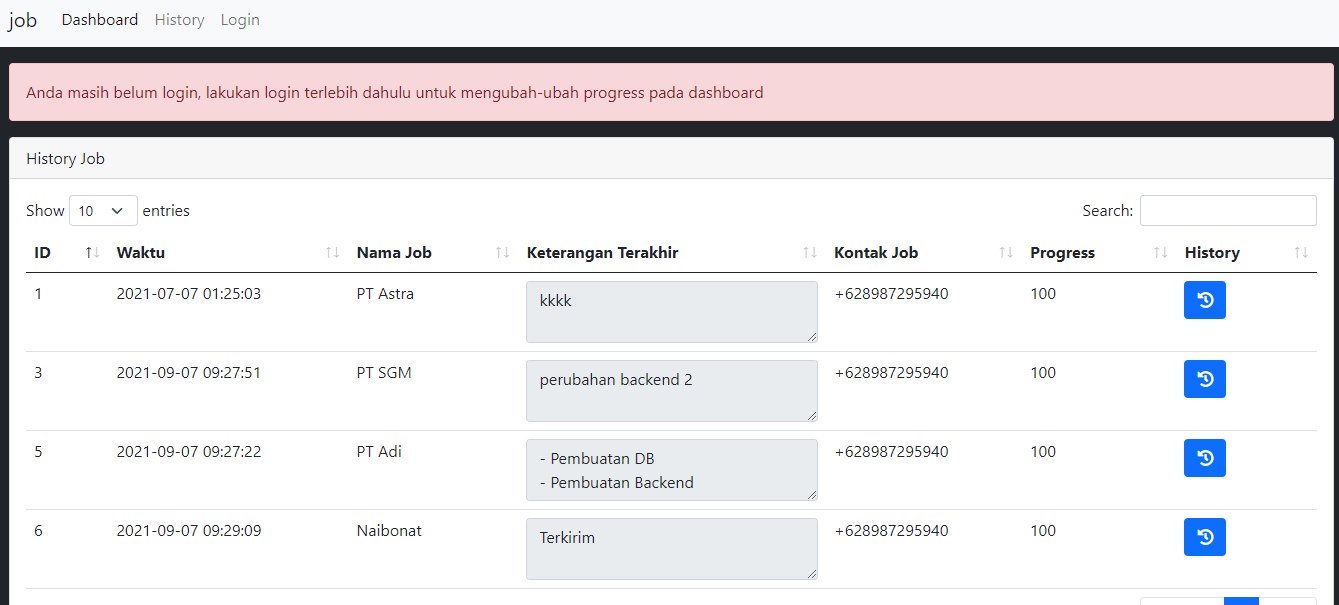The width and height of the screenshot is (1339, 605).
Task: Open history for PT SGM job
Action: [x=1204, y=379]
